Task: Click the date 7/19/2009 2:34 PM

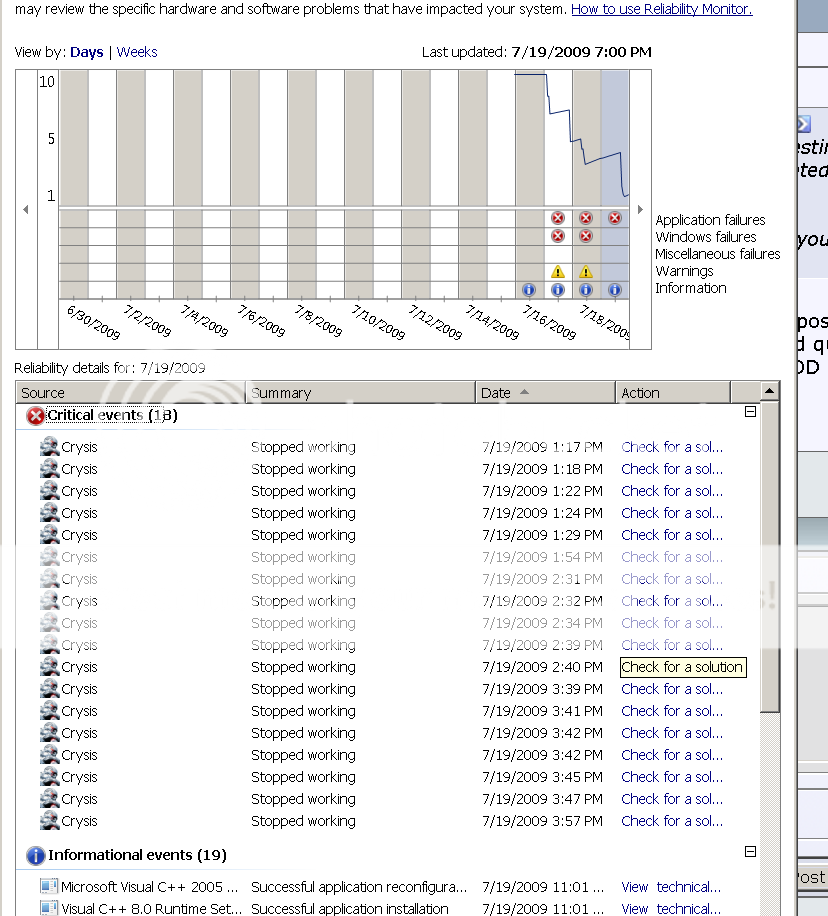Action: 542,623
